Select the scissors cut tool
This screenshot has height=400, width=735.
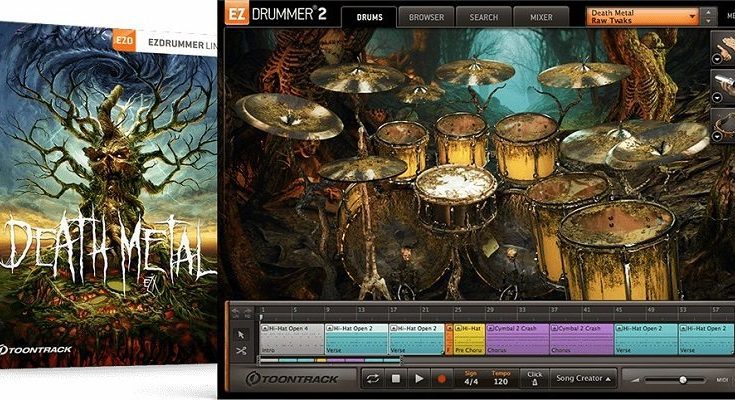(241, 350)
